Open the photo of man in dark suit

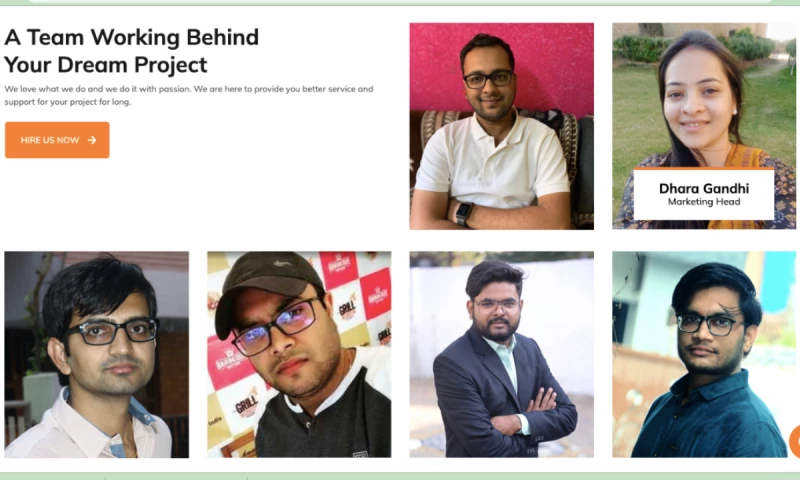[502, 354]
